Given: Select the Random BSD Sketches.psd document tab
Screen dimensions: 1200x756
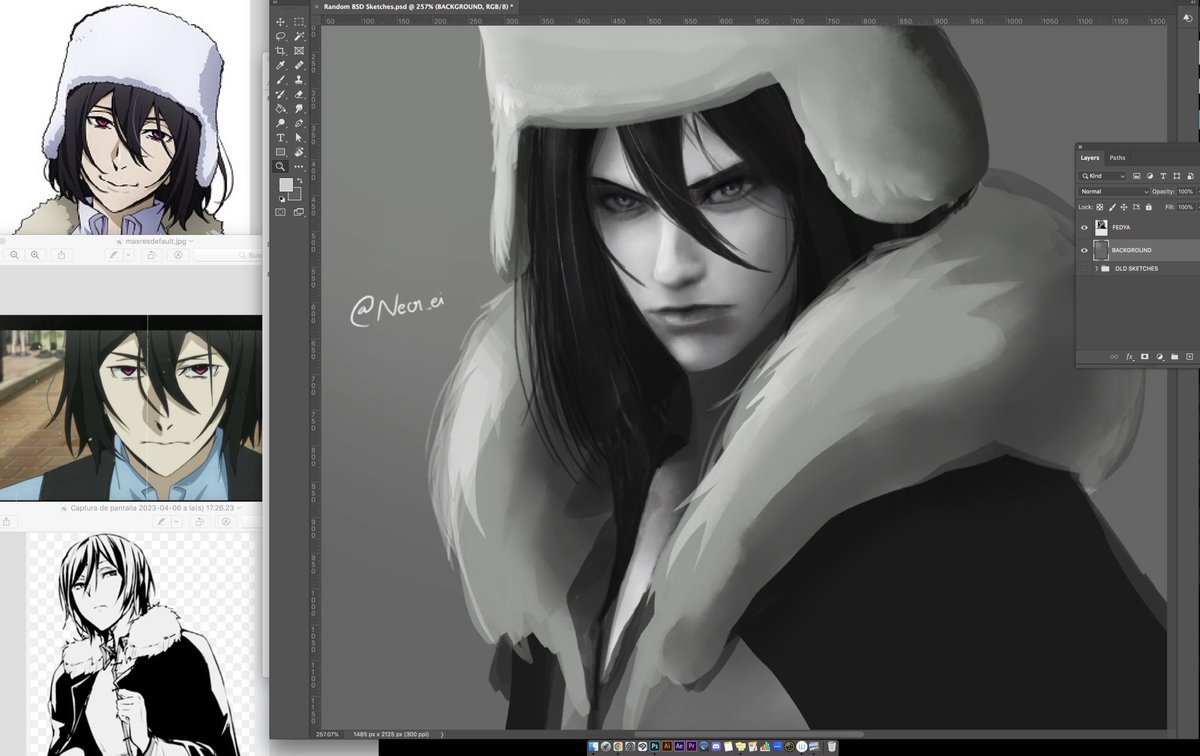Looking at the screenshot, I should click(x=418, y=6).
